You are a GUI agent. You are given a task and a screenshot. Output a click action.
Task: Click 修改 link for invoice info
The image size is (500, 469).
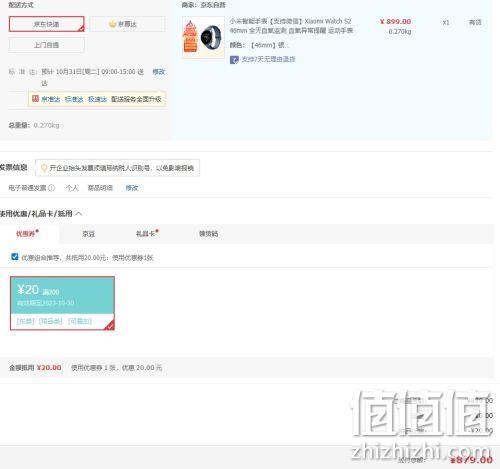[x=132, y=188]
